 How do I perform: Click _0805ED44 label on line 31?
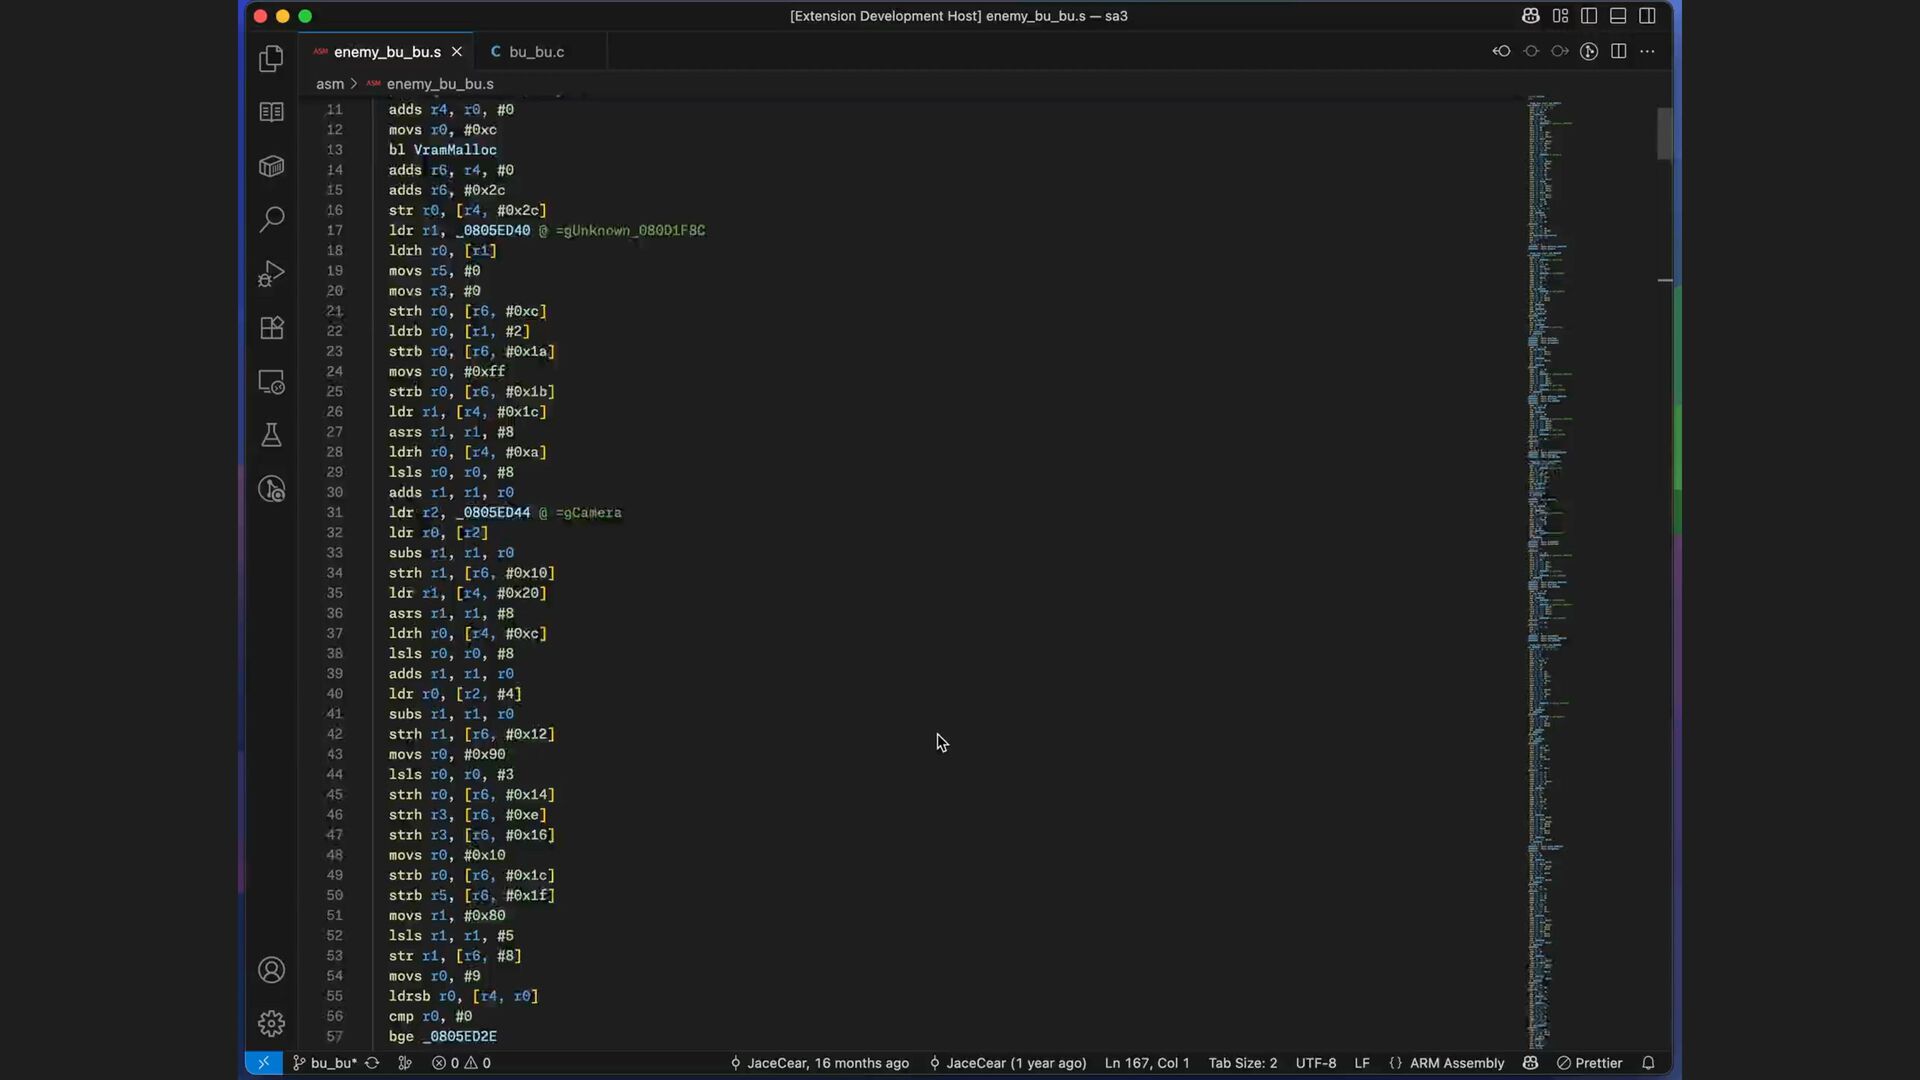pyautogui.click(x=494, y=513)
